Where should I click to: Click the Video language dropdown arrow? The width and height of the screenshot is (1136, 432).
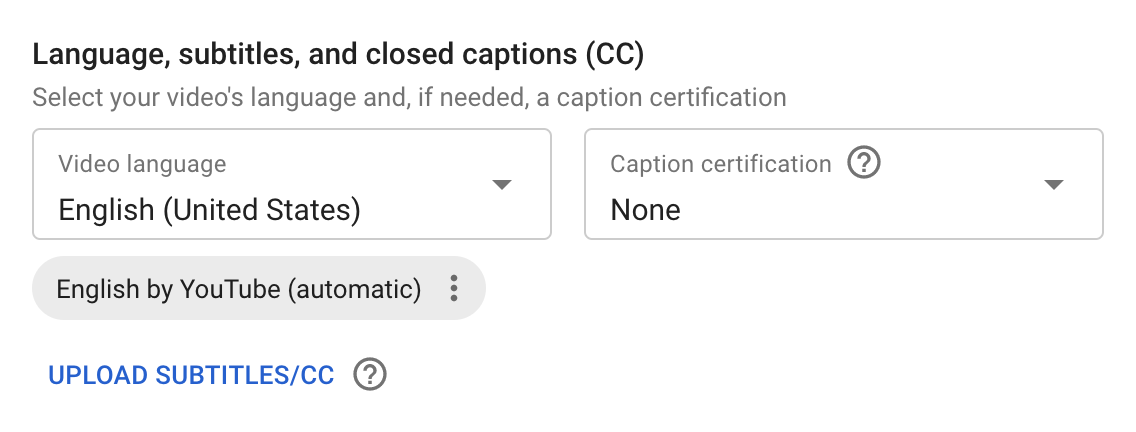tap(502, 184)
